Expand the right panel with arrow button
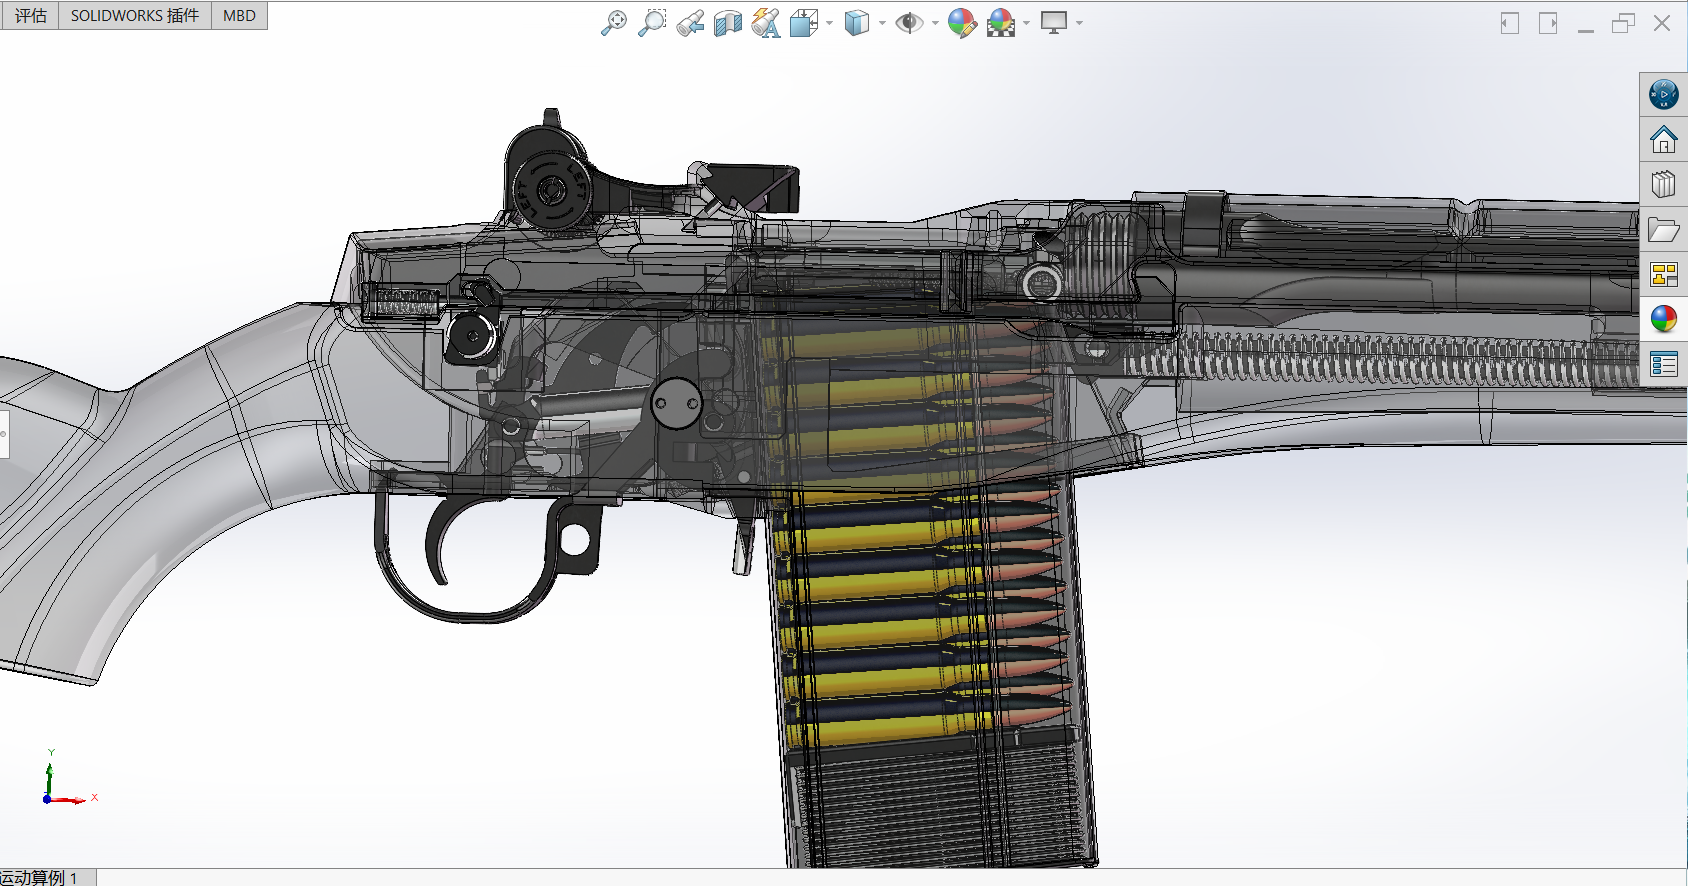The height and width of the screenshot is (886, 1688). point(1548,23)
